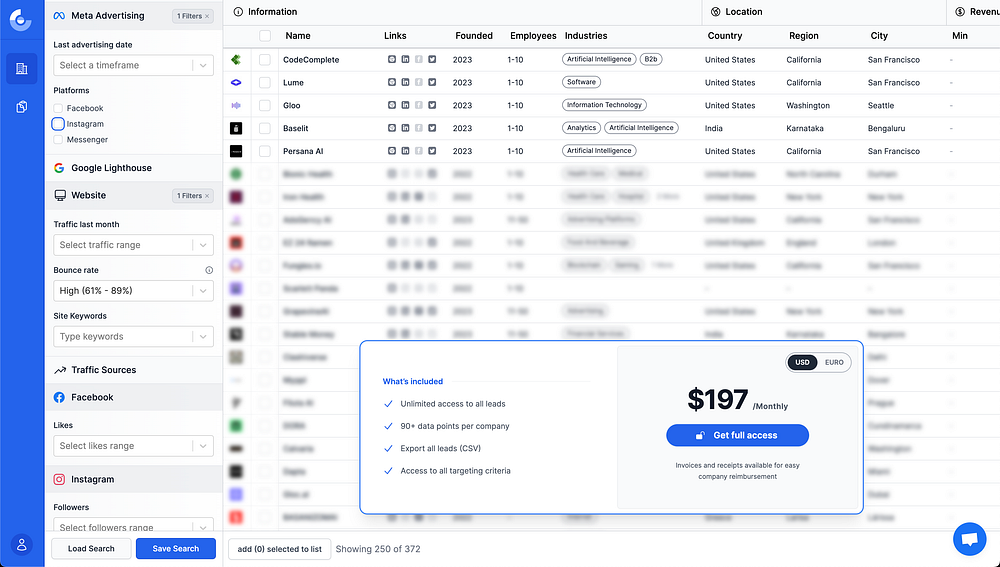1000x567 pixels.
Task: Open Baselit's LinkedIn icon
Action: pos(405,128)
